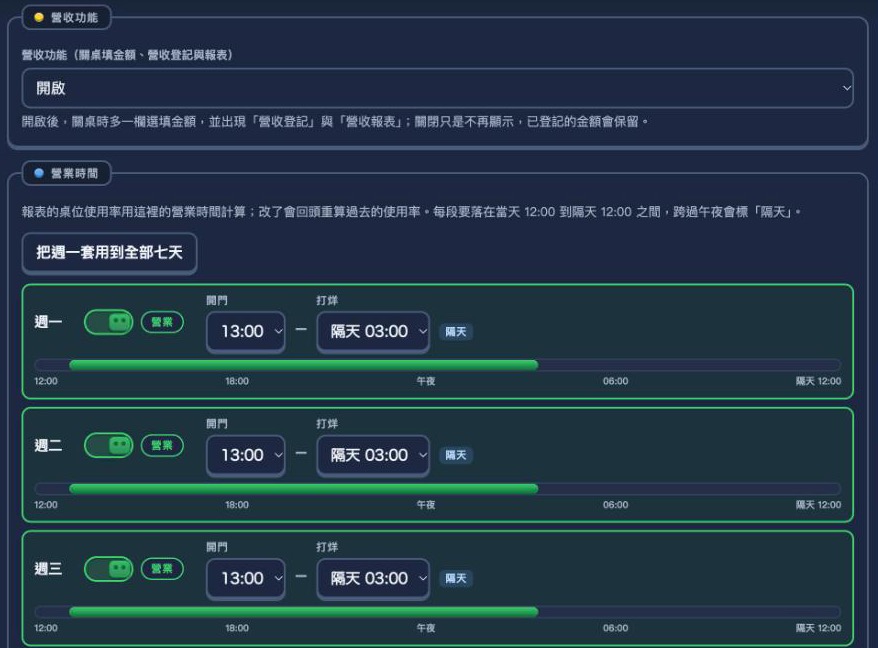Click 06:00 label on 週一 timeline

point(615,381)
